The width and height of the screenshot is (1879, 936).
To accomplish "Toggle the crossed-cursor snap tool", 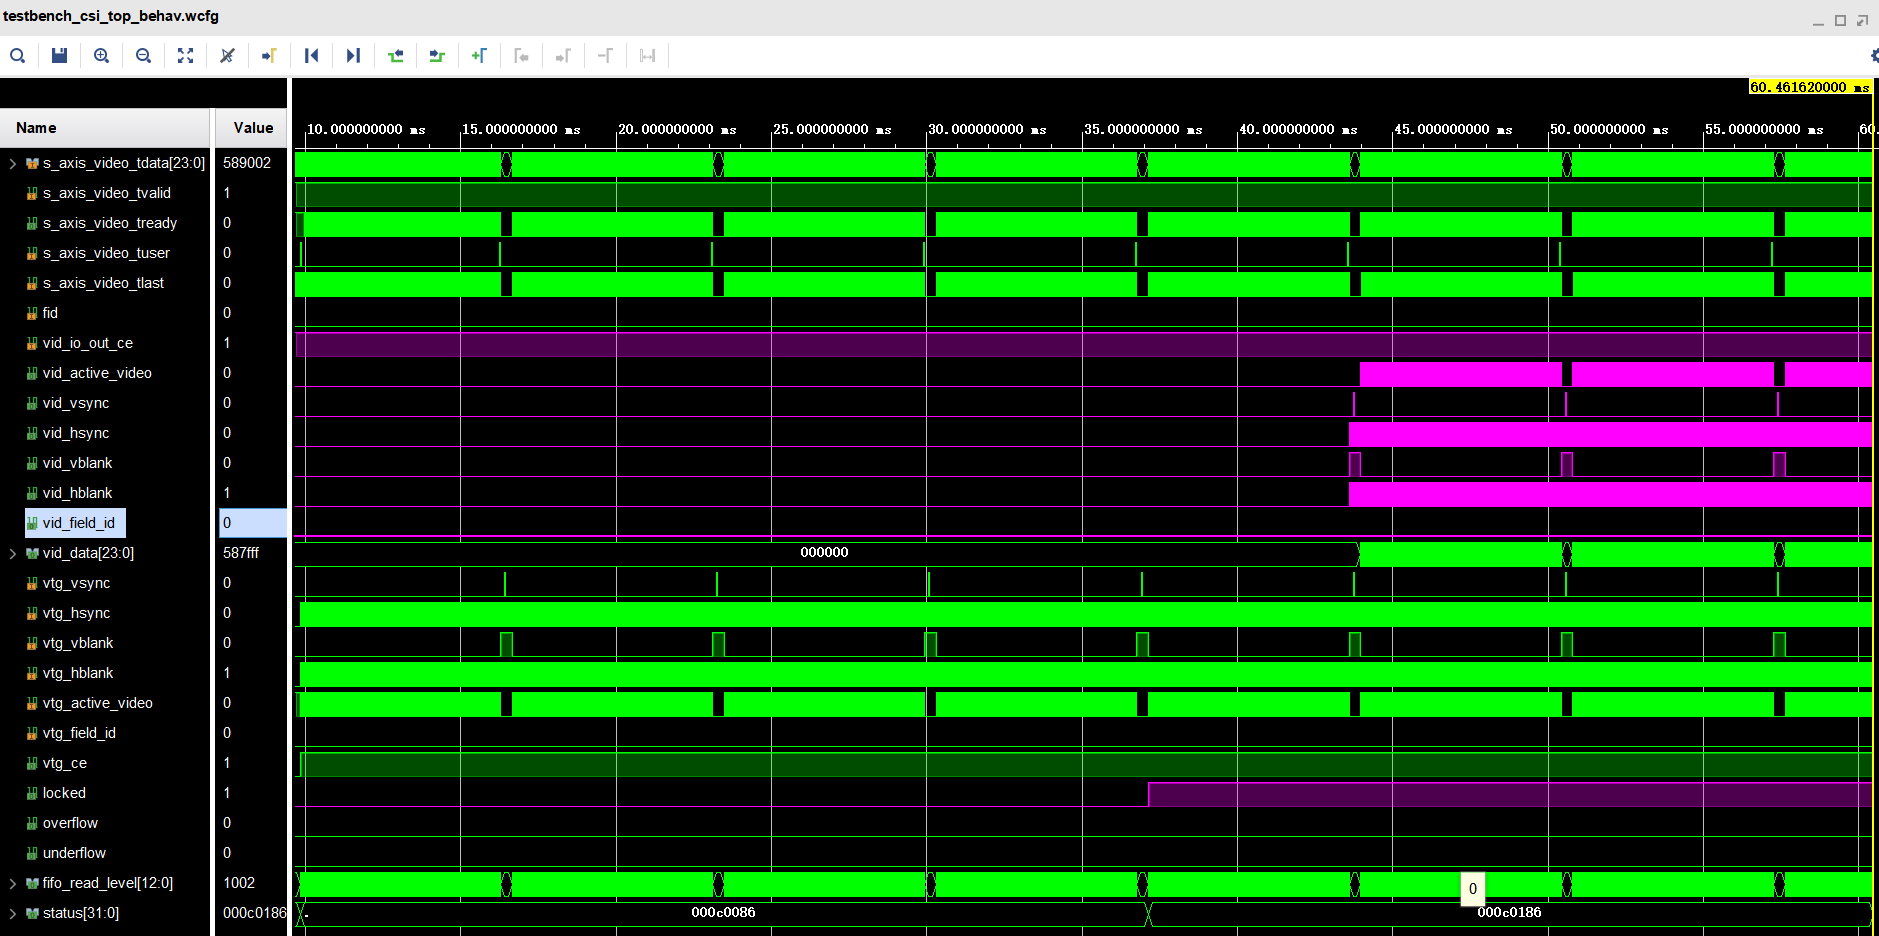I will tap(227, 55).
